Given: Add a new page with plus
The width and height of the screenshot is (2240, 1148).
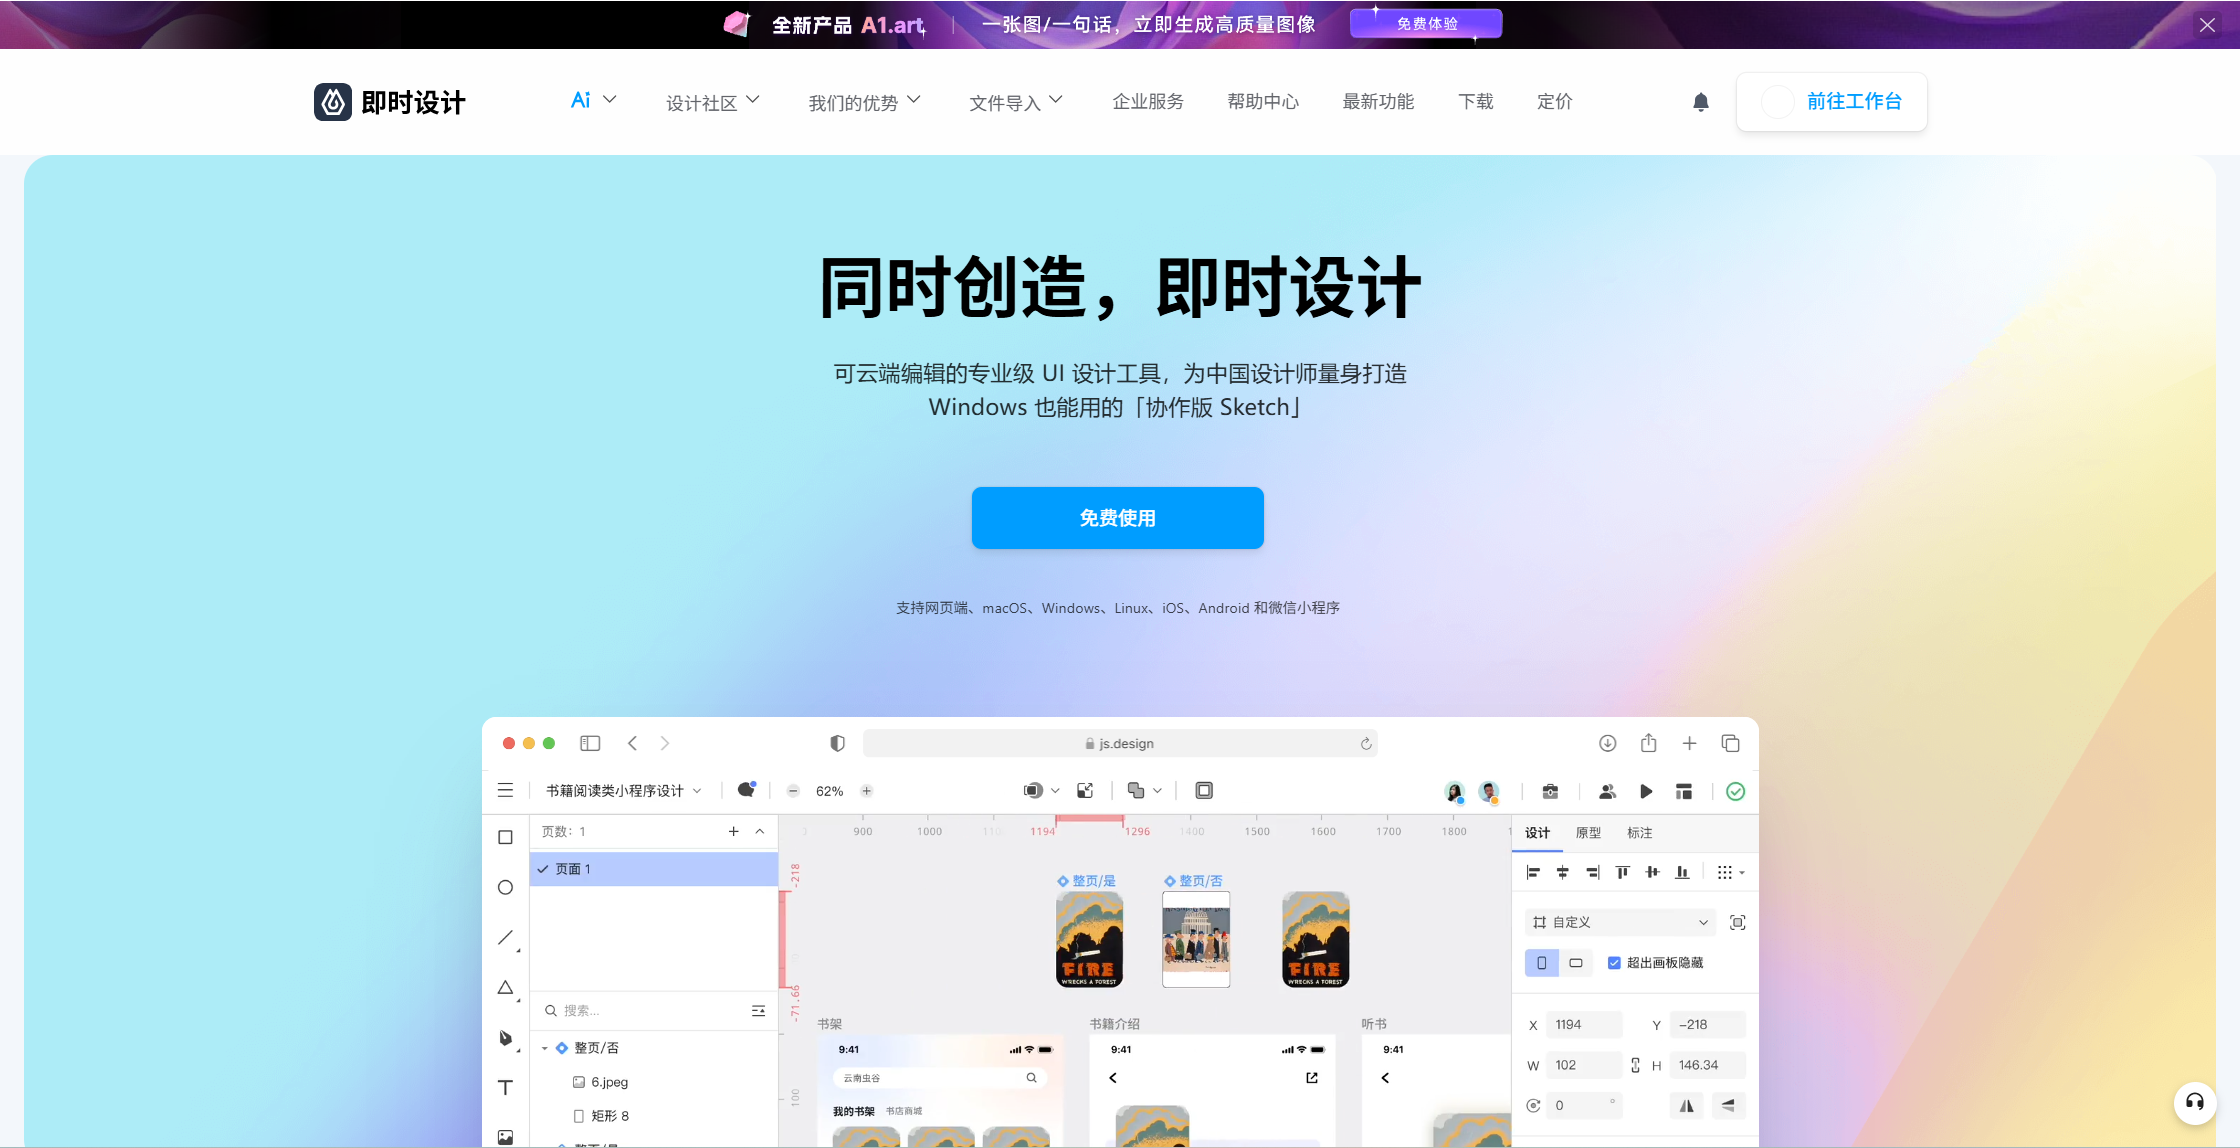Looking at the screenshot, I should point(733,831).
